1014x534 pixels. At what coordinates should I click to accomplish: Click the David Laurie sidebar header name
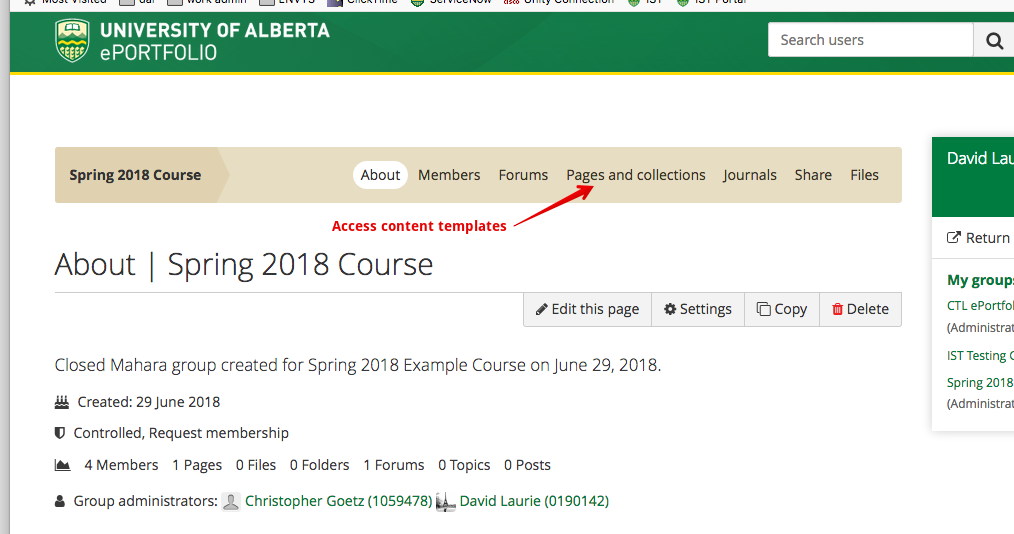pos(980,158)
